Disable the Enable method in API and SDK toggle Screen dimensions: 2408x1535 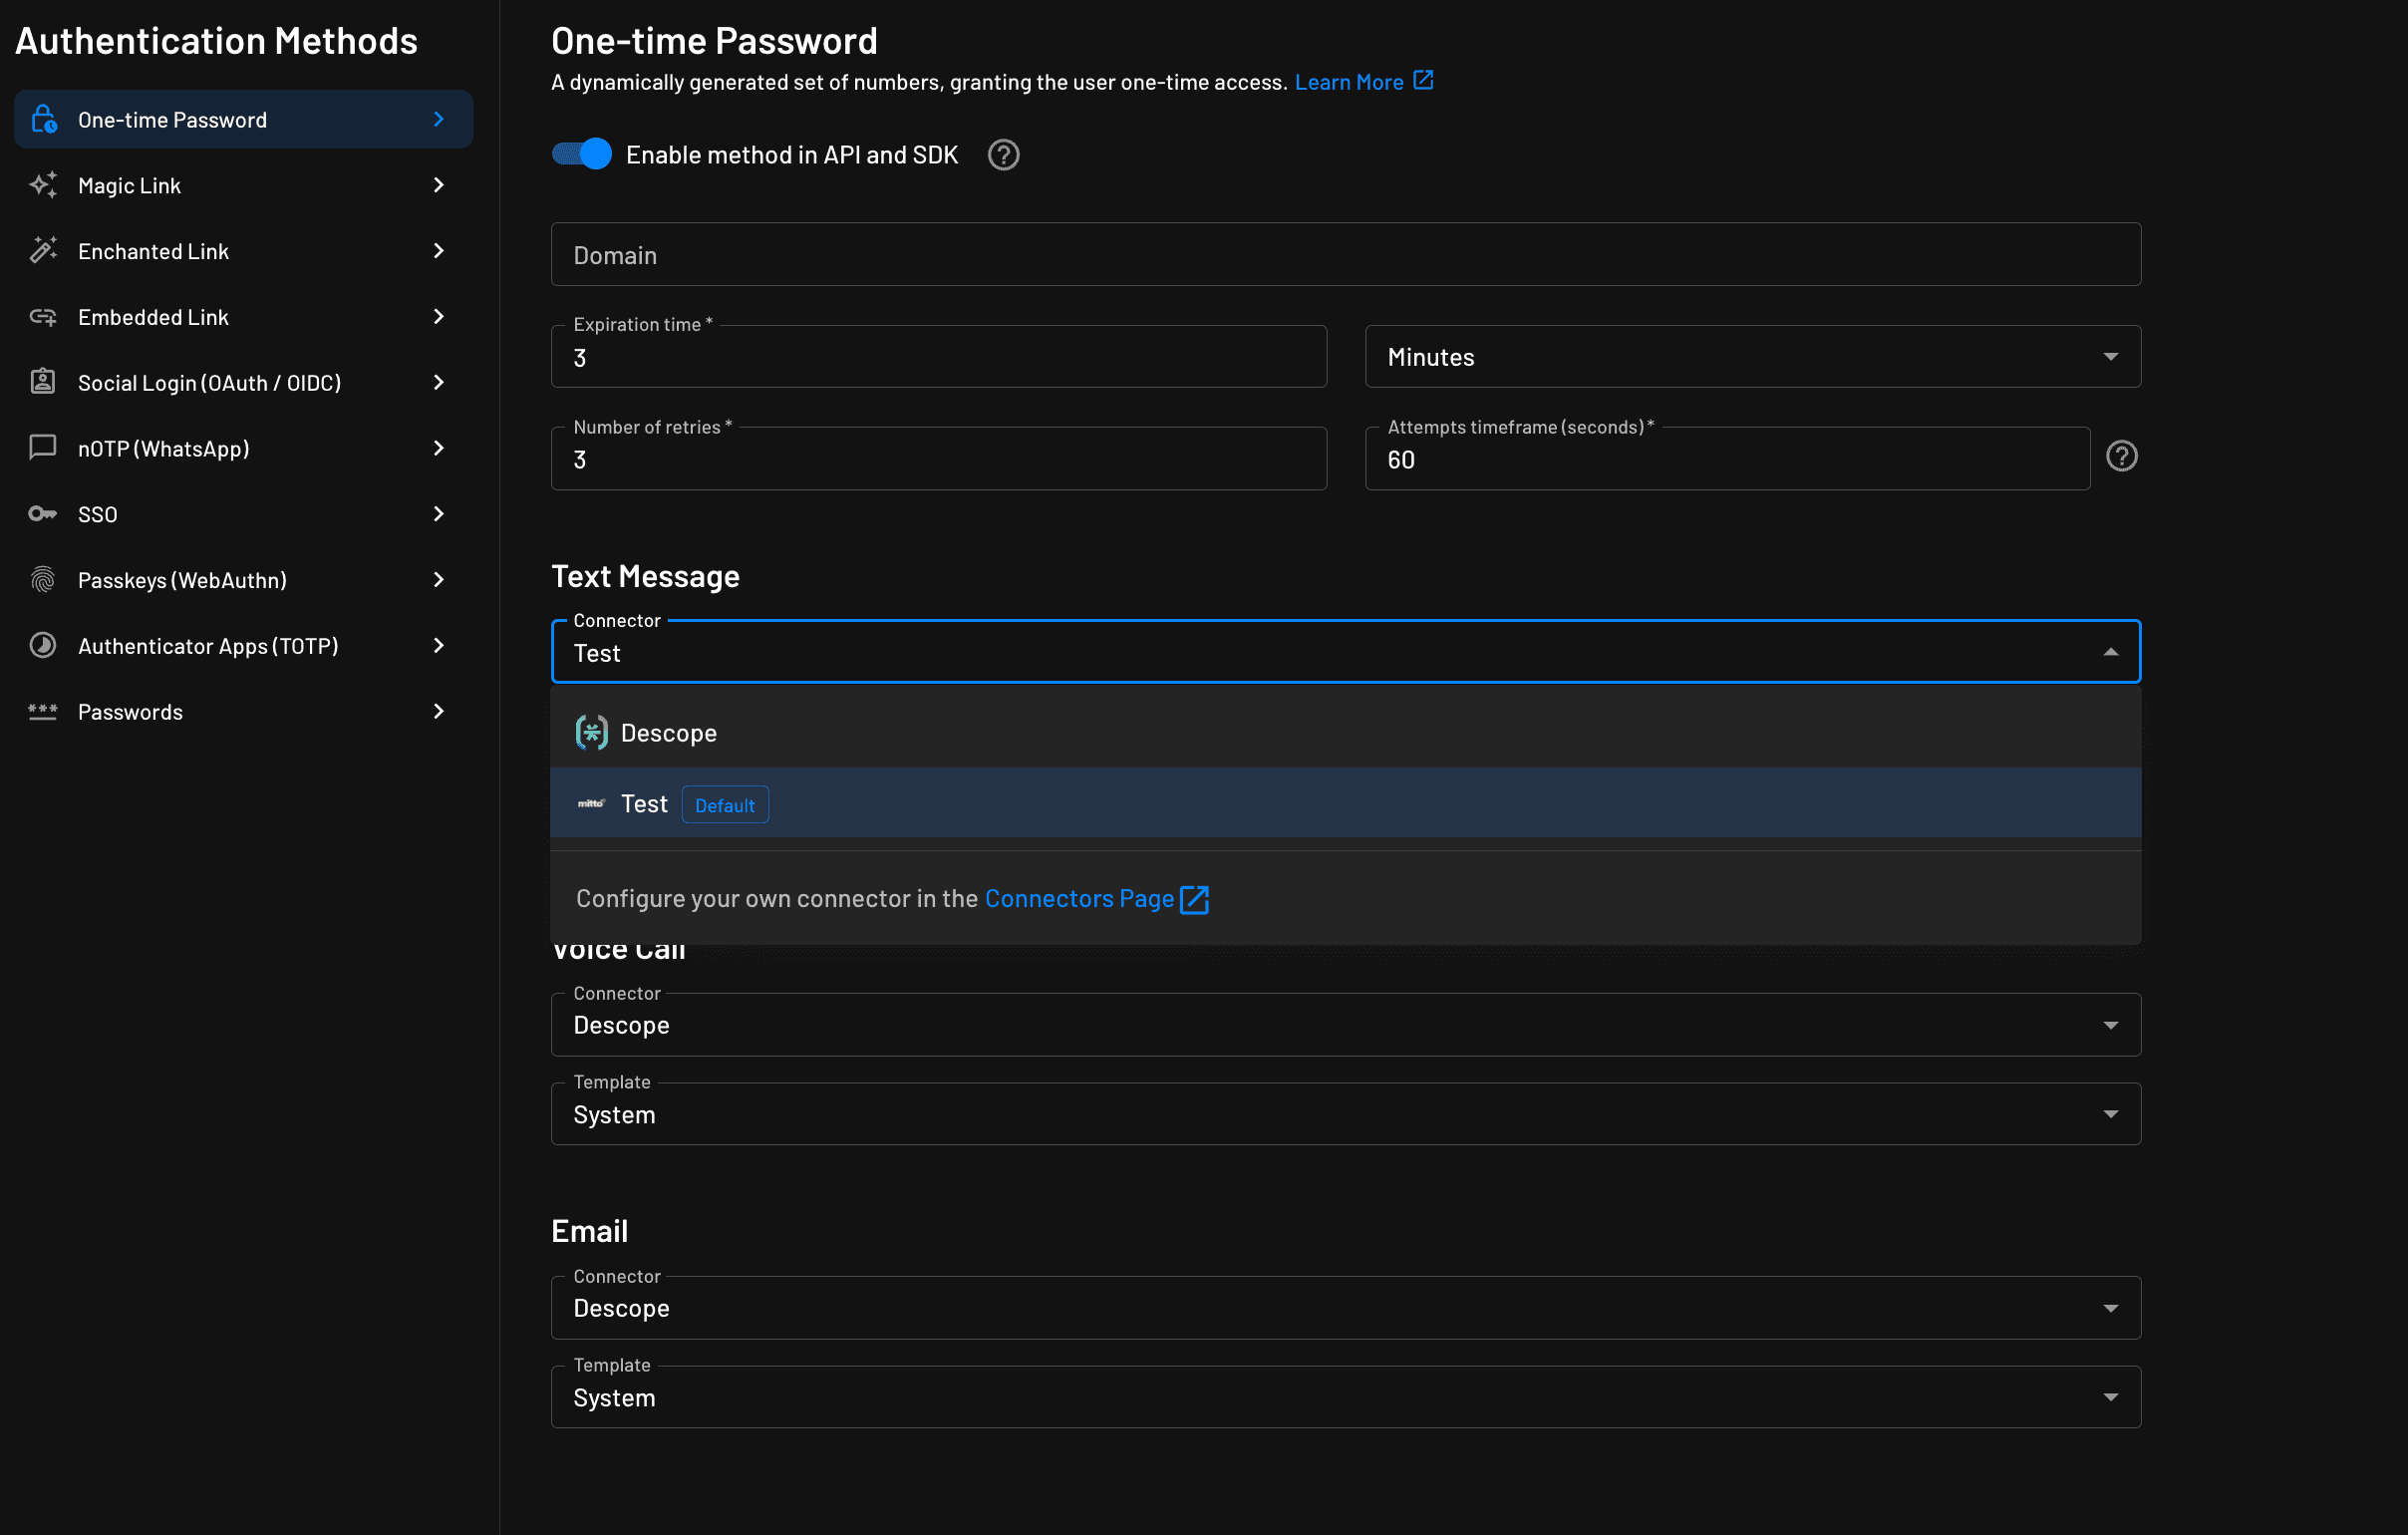coord(581,154)
